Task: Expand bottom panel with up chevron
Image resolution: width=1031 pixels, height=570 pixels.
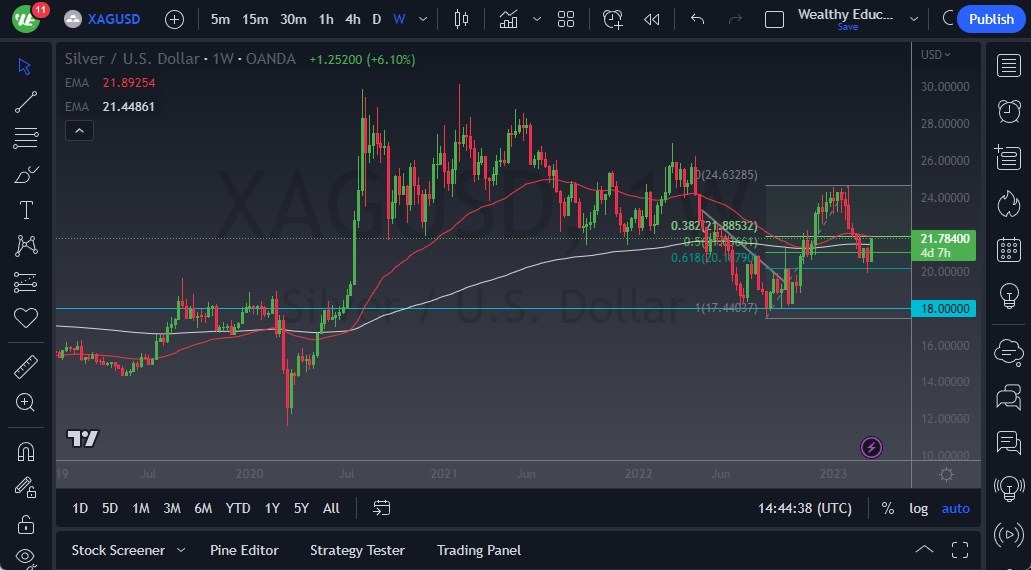Action: [x=924, y=550]
